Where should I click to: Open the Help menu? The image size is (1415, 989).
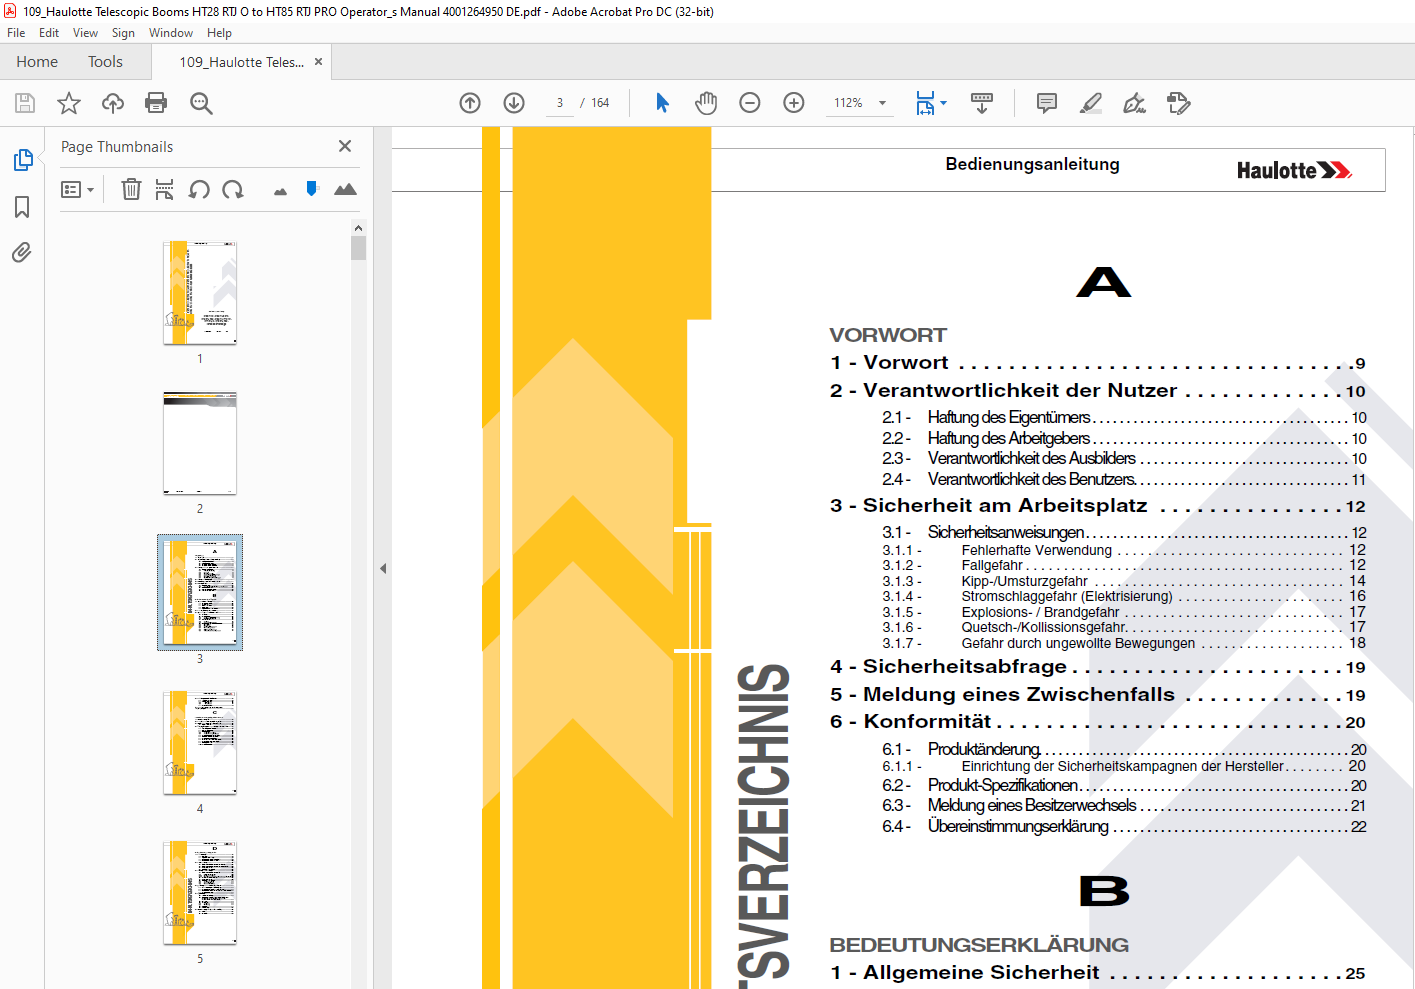[x=219, y=33]
